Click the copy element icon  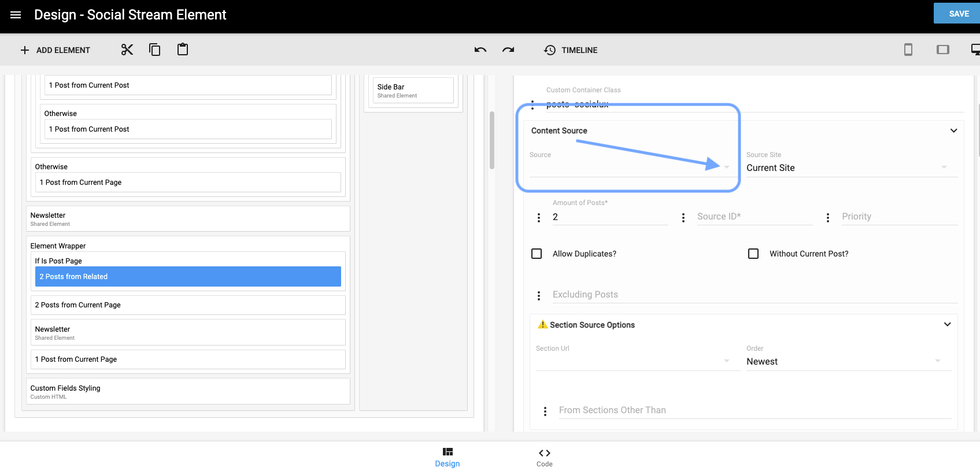155,50
